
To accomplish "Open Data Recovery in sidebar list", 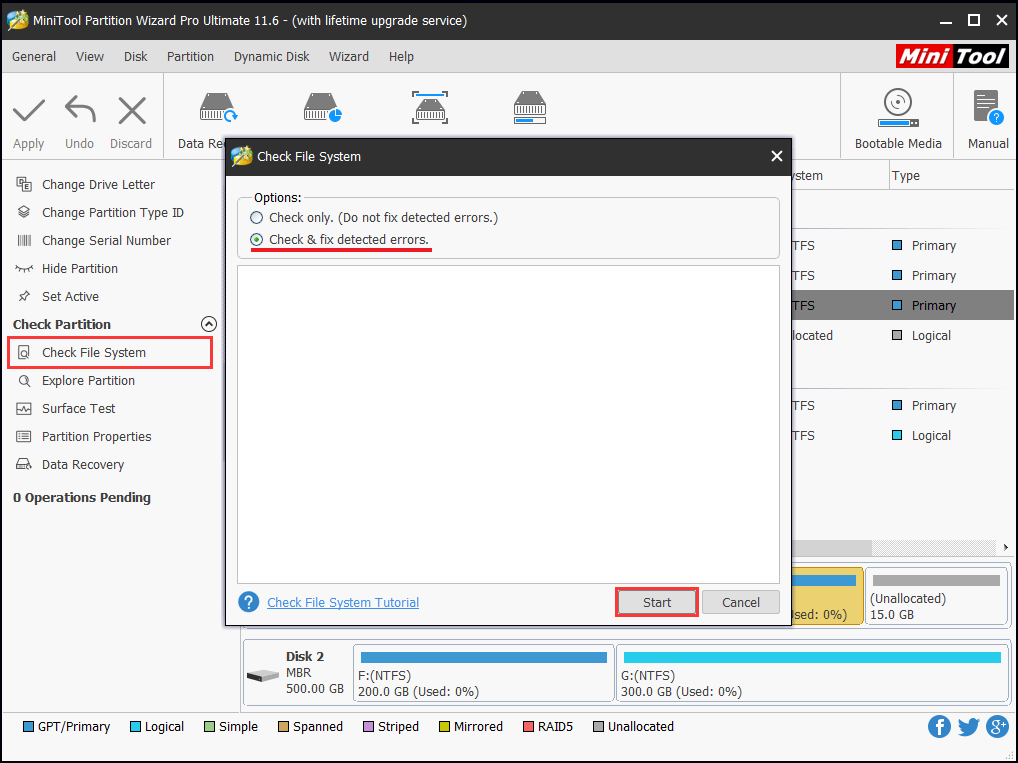I will pos(82,464).
